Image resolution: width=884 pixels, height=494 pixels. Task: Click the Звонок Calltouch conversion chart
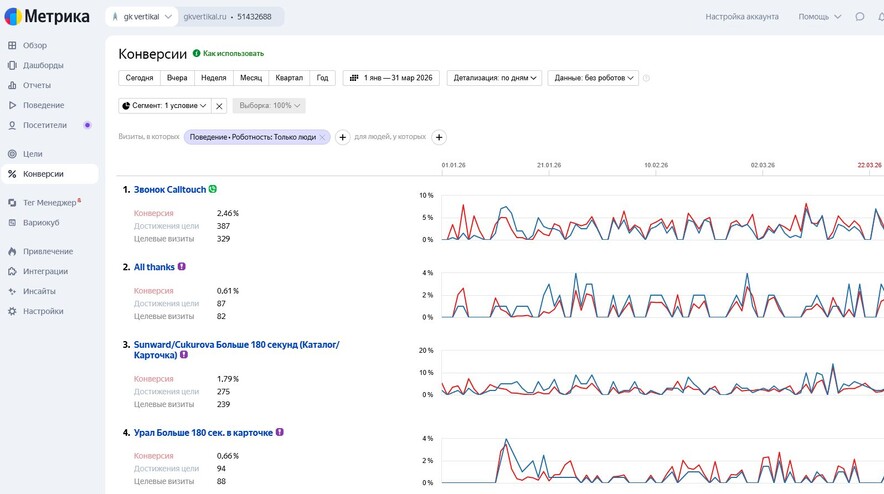click(662, 218)
